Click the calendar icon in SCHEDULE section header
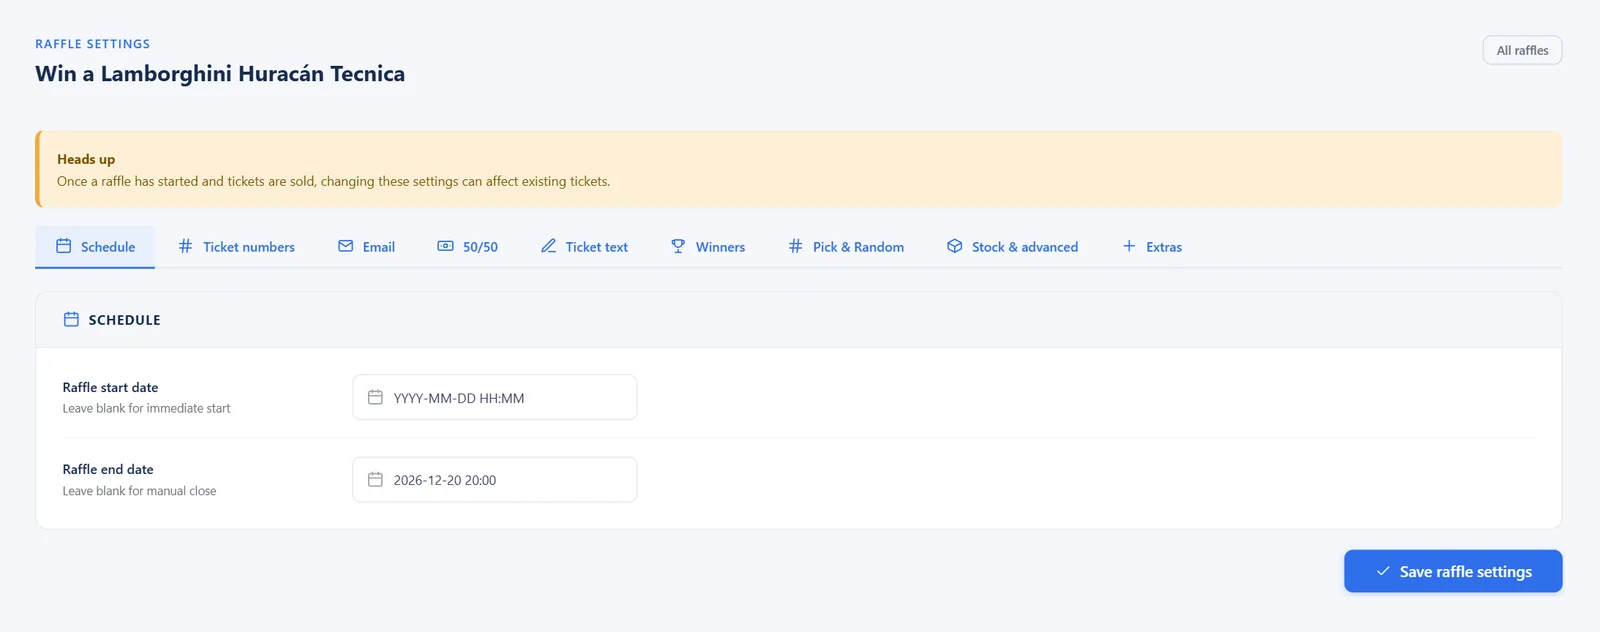This screenshot has height=632, width=1600. pyautogui.click(x=71, y=319)
